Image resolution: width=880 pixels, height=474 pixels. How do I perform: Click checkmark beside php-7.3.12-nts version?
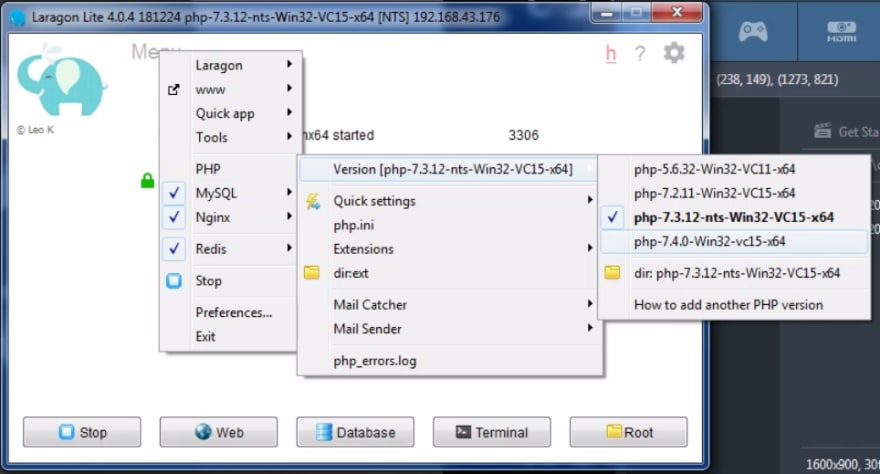tap(613, 217)
